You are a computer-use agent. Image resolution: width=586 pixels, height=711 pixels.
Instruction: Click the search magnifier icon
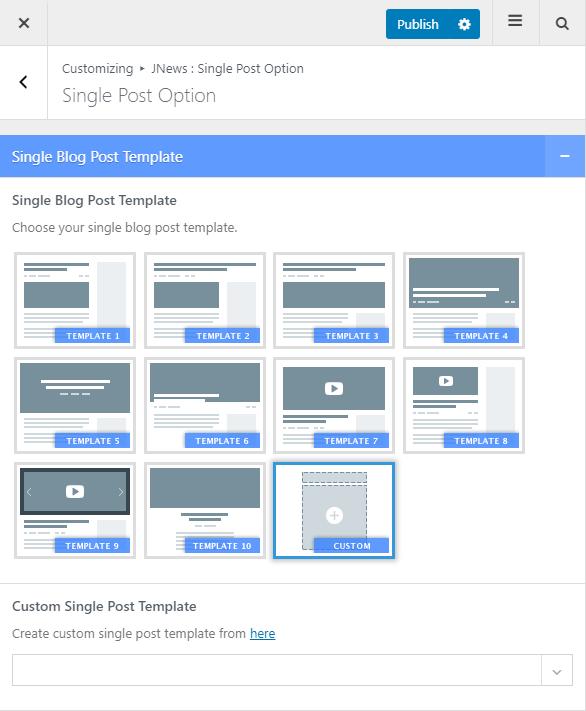coord(562,23)
